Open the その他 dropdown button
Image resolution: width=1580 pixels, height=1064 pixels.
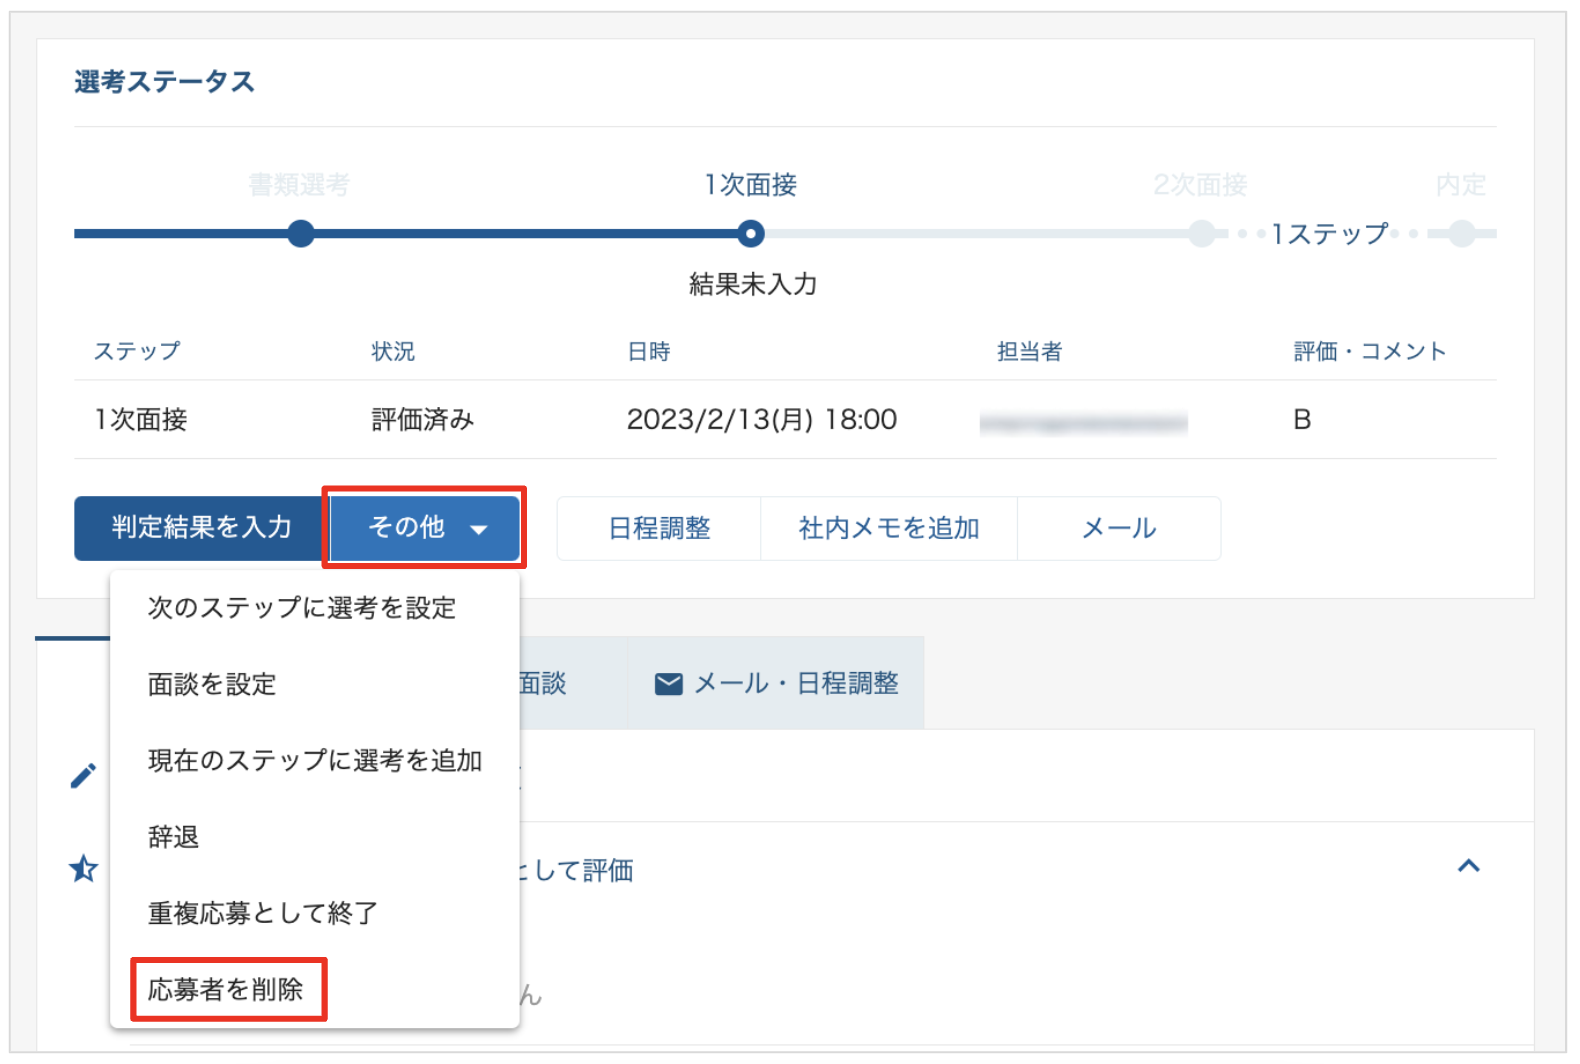tap(425, 527)
